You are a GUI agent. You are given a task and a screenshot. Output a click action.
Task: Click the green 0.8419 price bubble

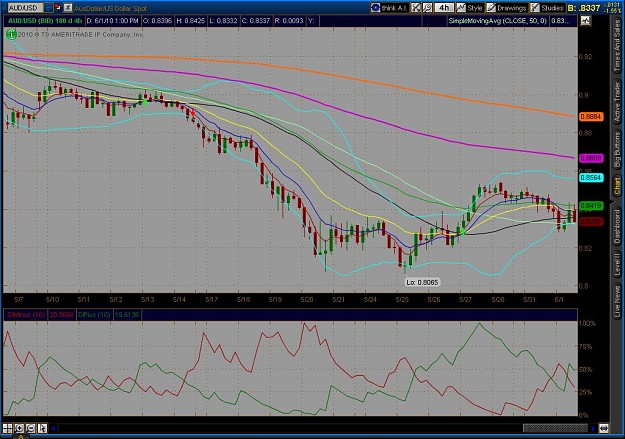(591, 206)
